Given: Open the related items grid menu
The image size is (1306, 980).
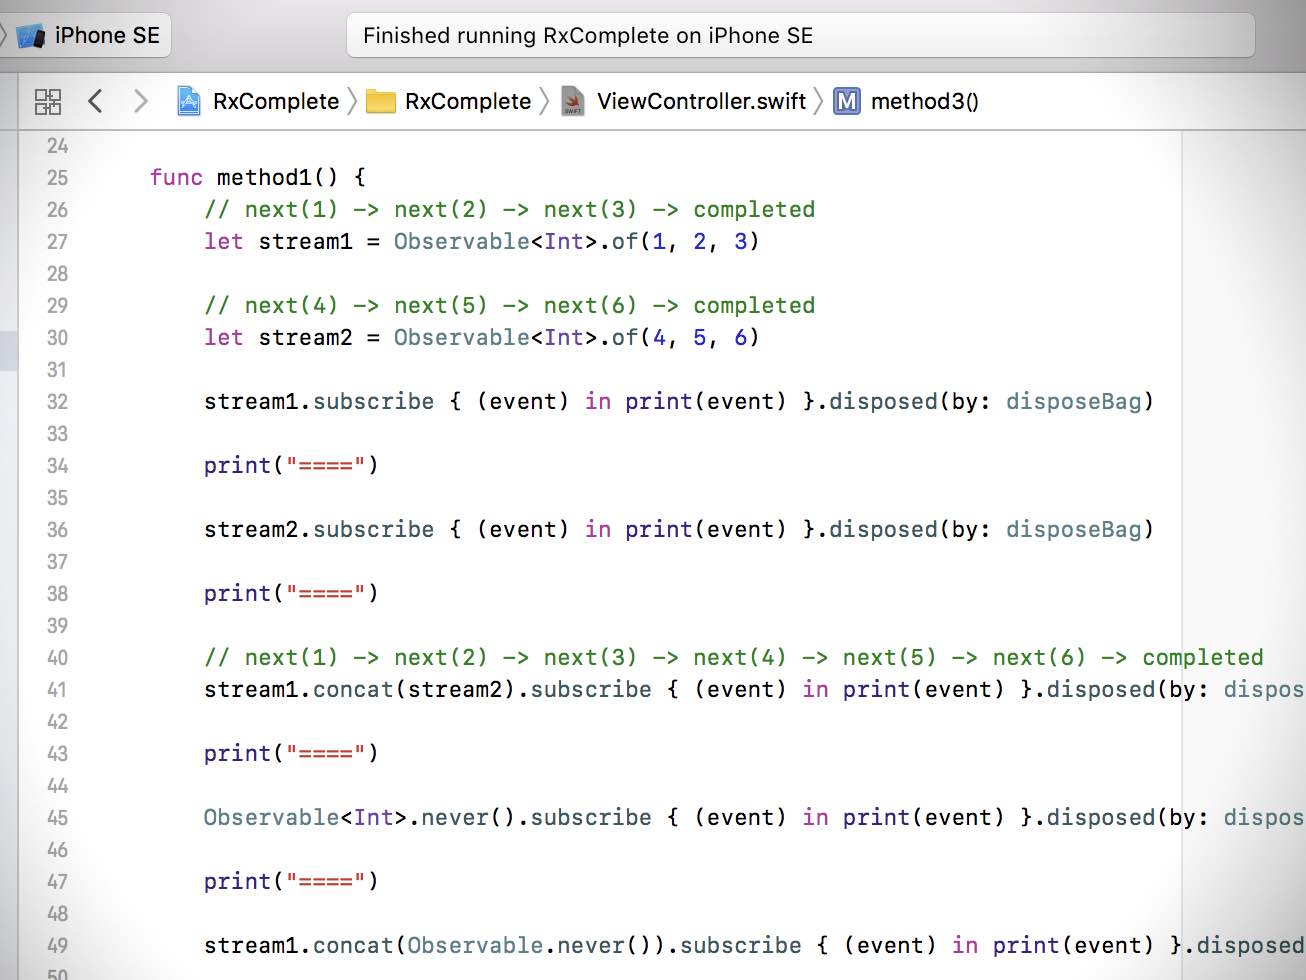Looking at the screenshot, I should click(48, 101).
